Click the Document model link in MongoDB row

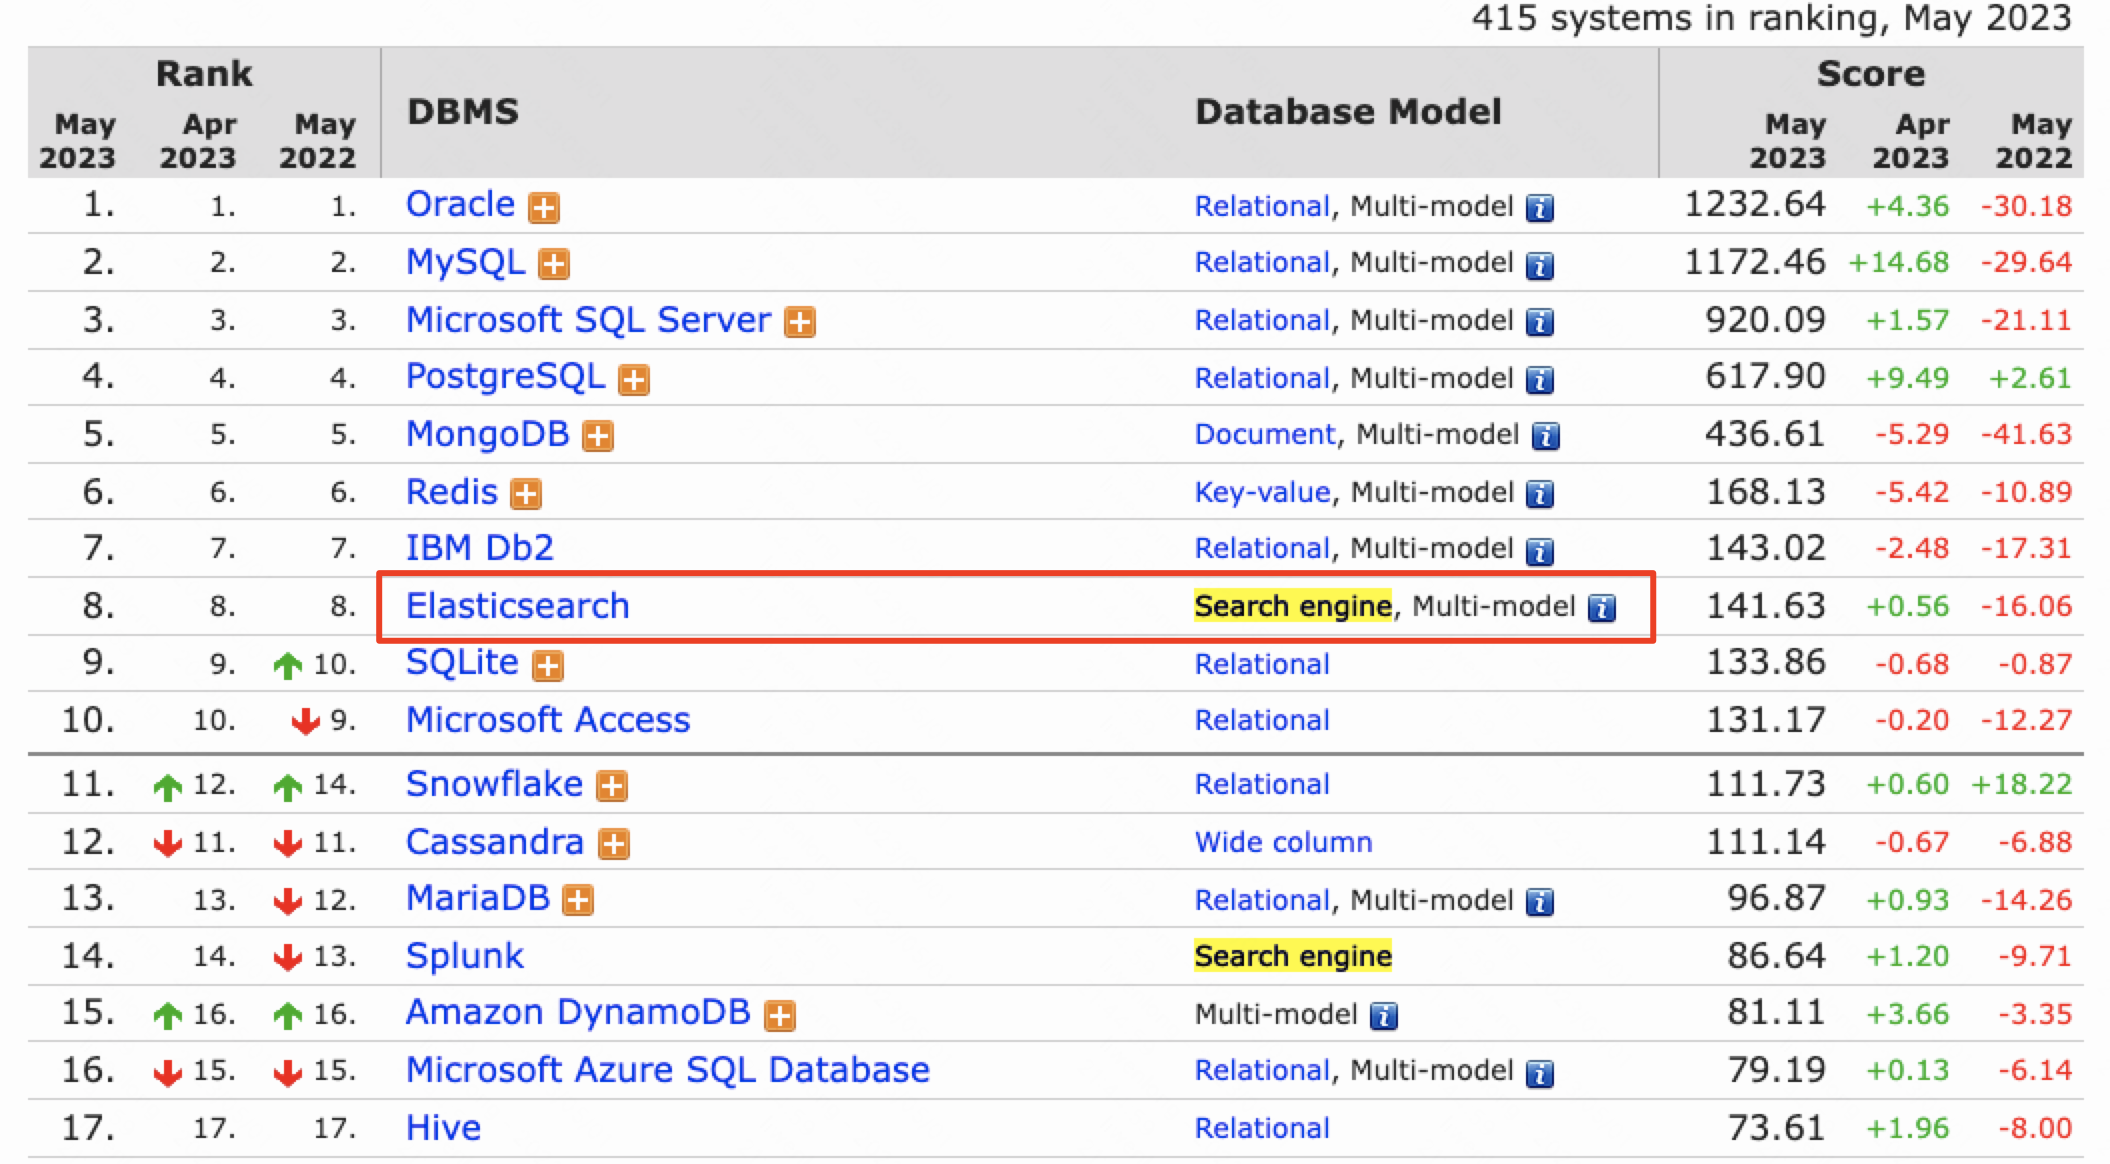coord(1265,434)
